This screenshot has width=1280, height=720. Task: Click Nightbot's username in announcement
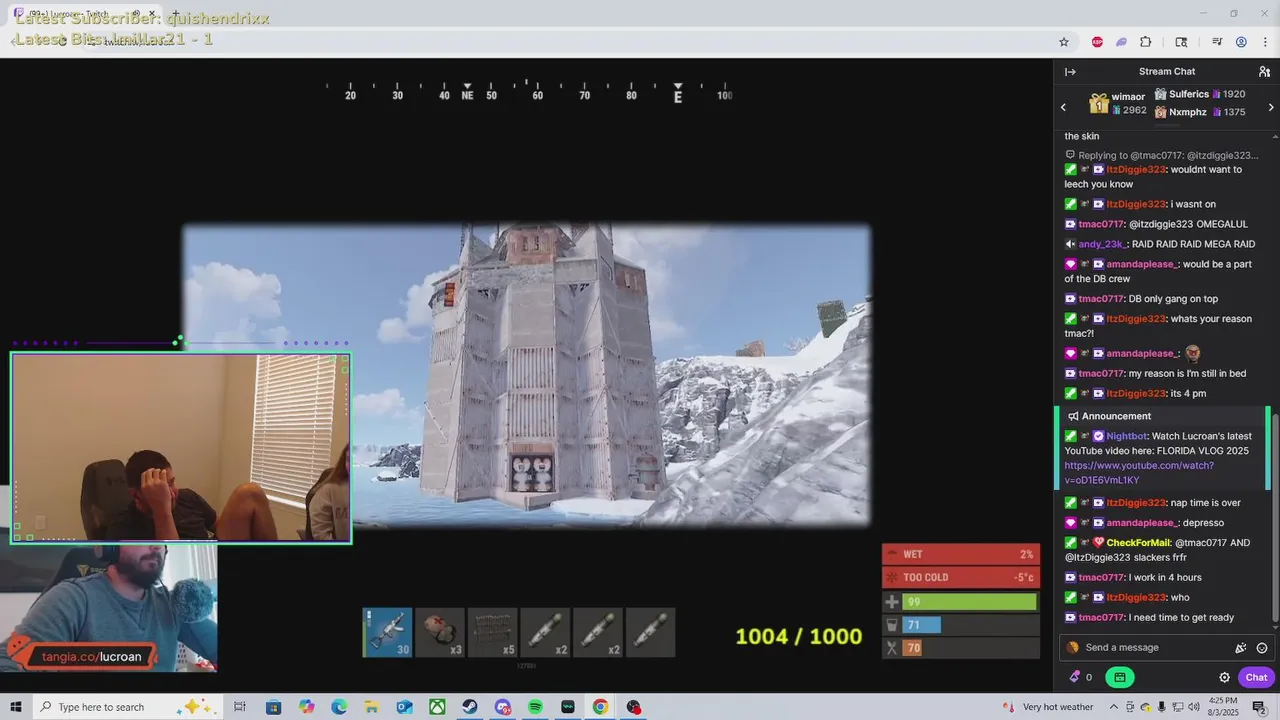point(1127,436)
